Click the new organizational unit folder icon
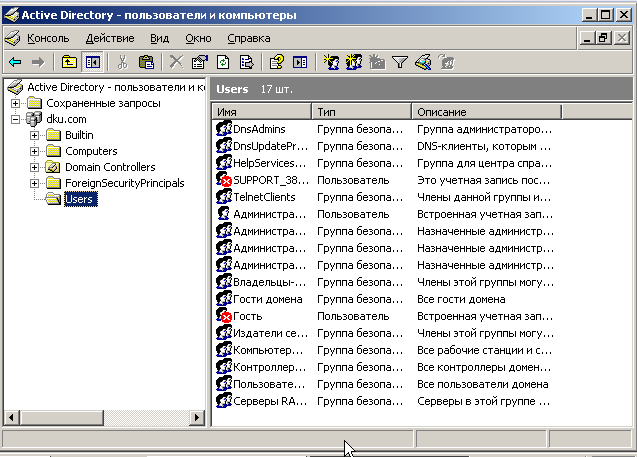 click(377, 62)
